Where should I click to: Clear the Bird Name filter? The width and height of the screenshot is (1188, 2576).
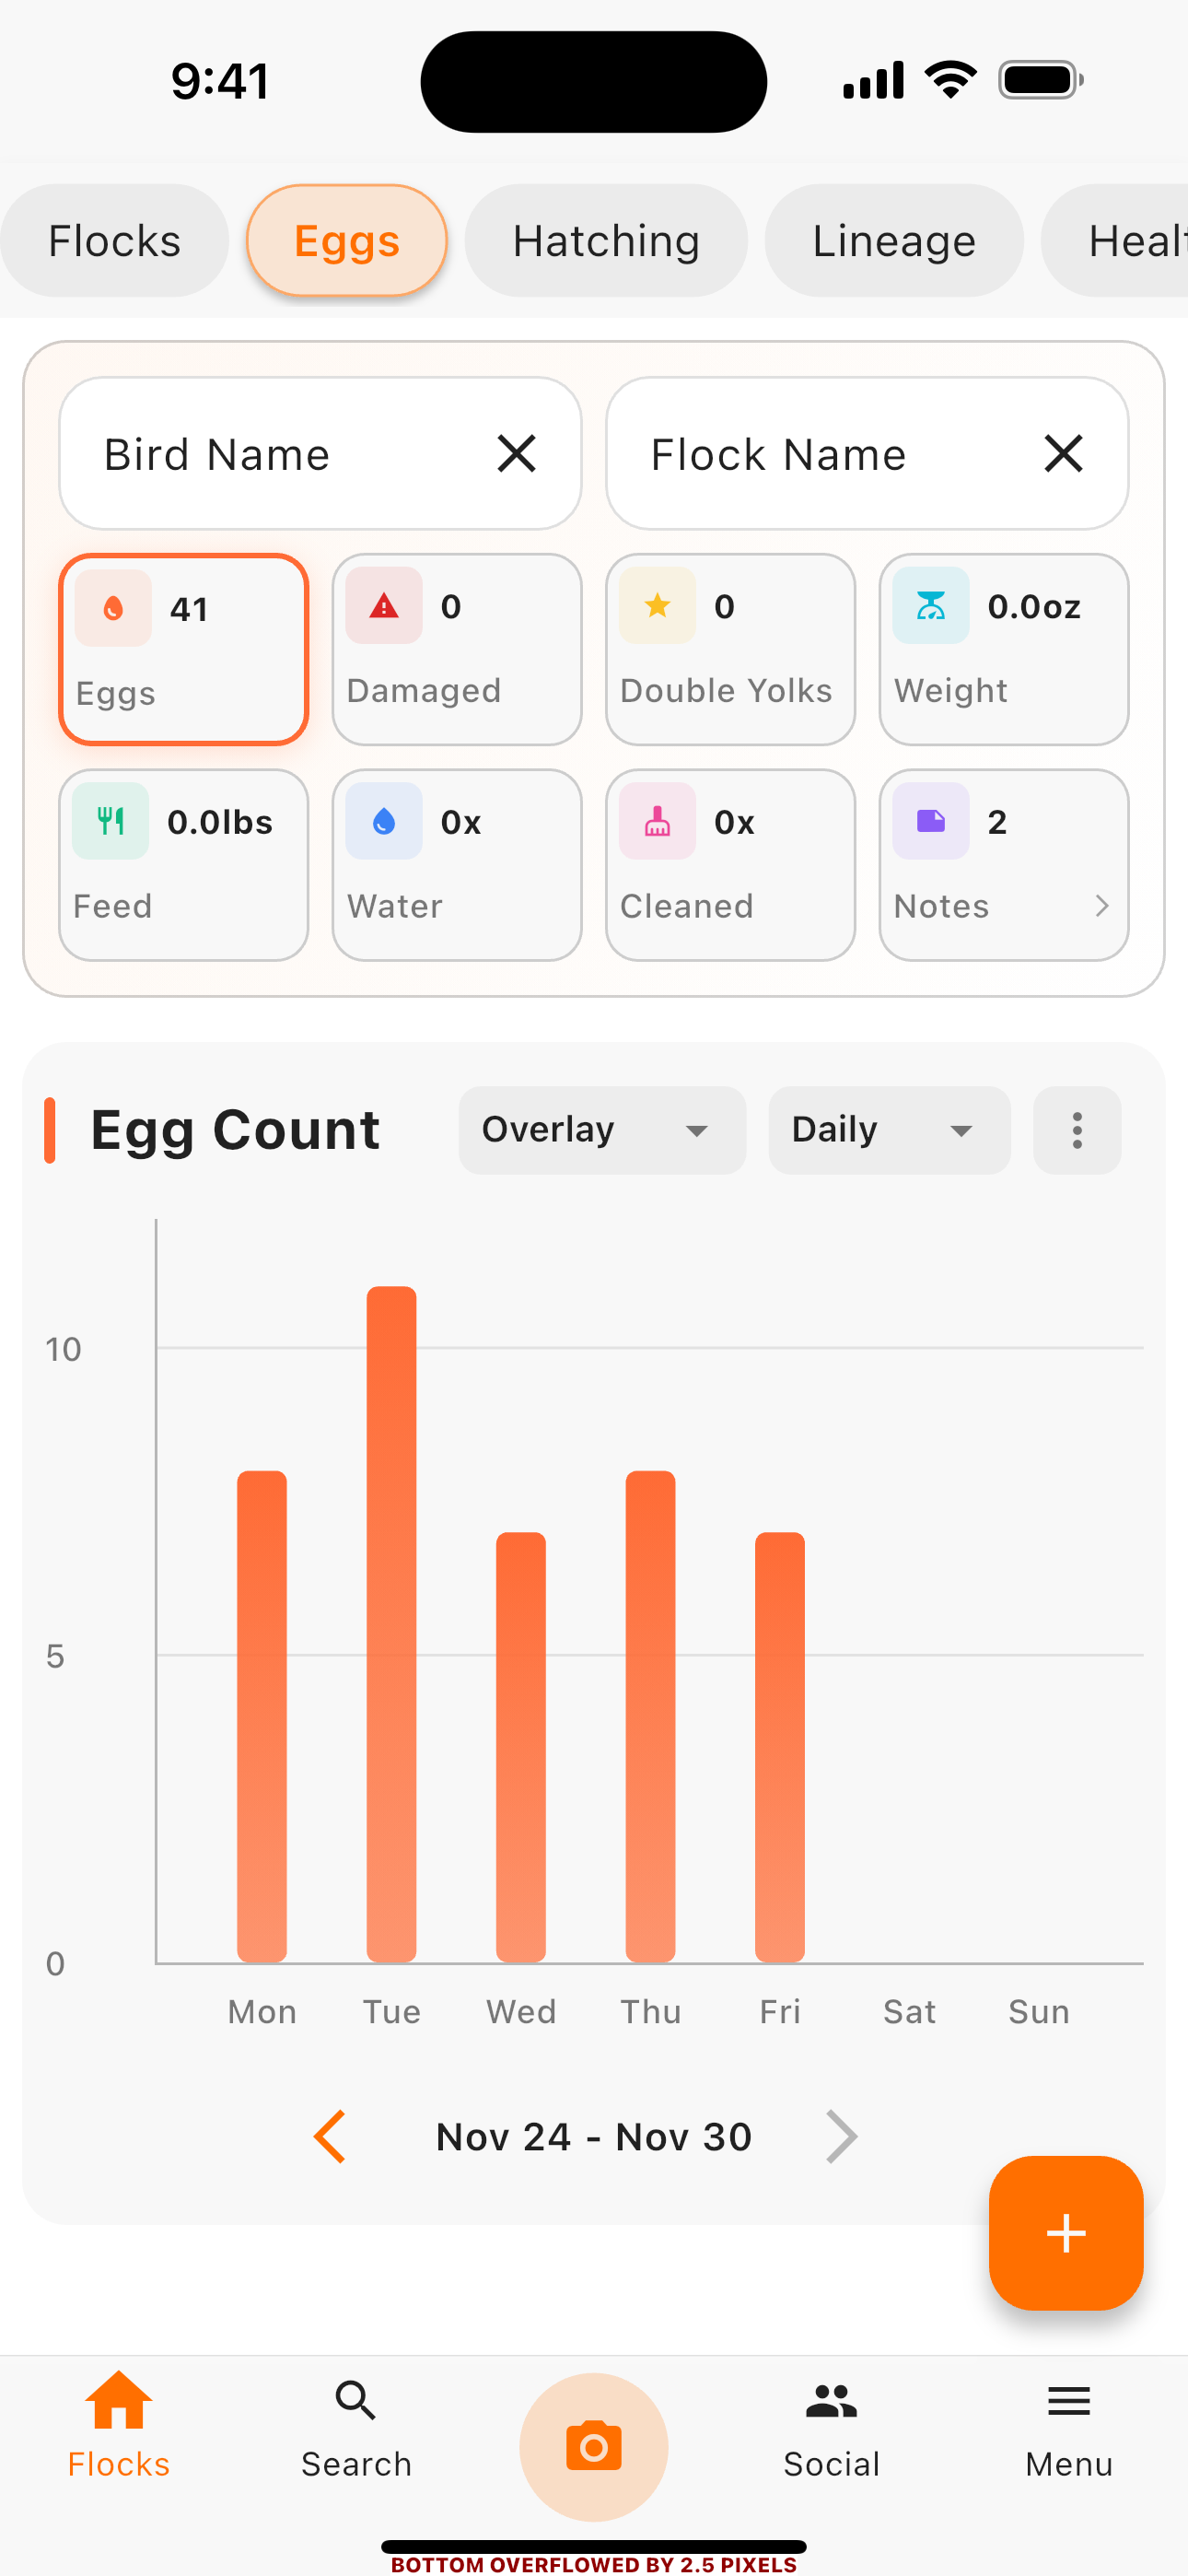click(x=516, y=454)
